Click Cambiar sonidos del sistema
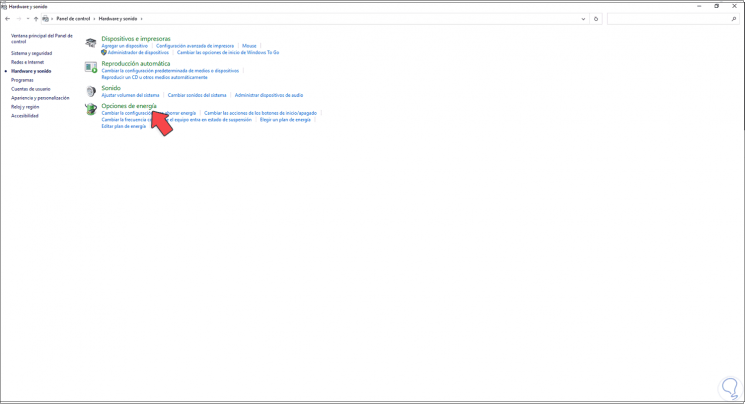This screenshot has height=404, width=745. pyautogui.click(x=197, y=95)
